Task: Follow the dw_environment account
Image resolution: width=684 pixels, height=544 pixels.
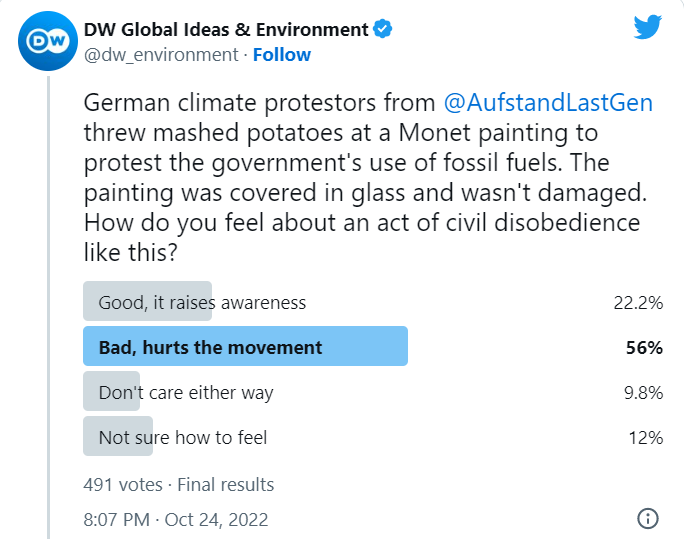Action: 281,54
